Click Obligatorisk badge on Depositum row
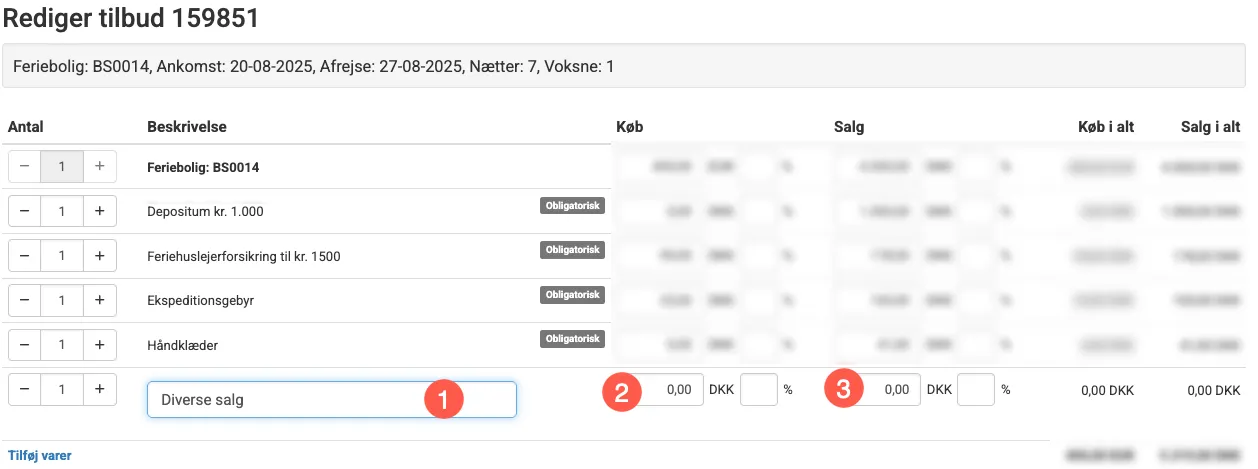 (x=573, y=206)
